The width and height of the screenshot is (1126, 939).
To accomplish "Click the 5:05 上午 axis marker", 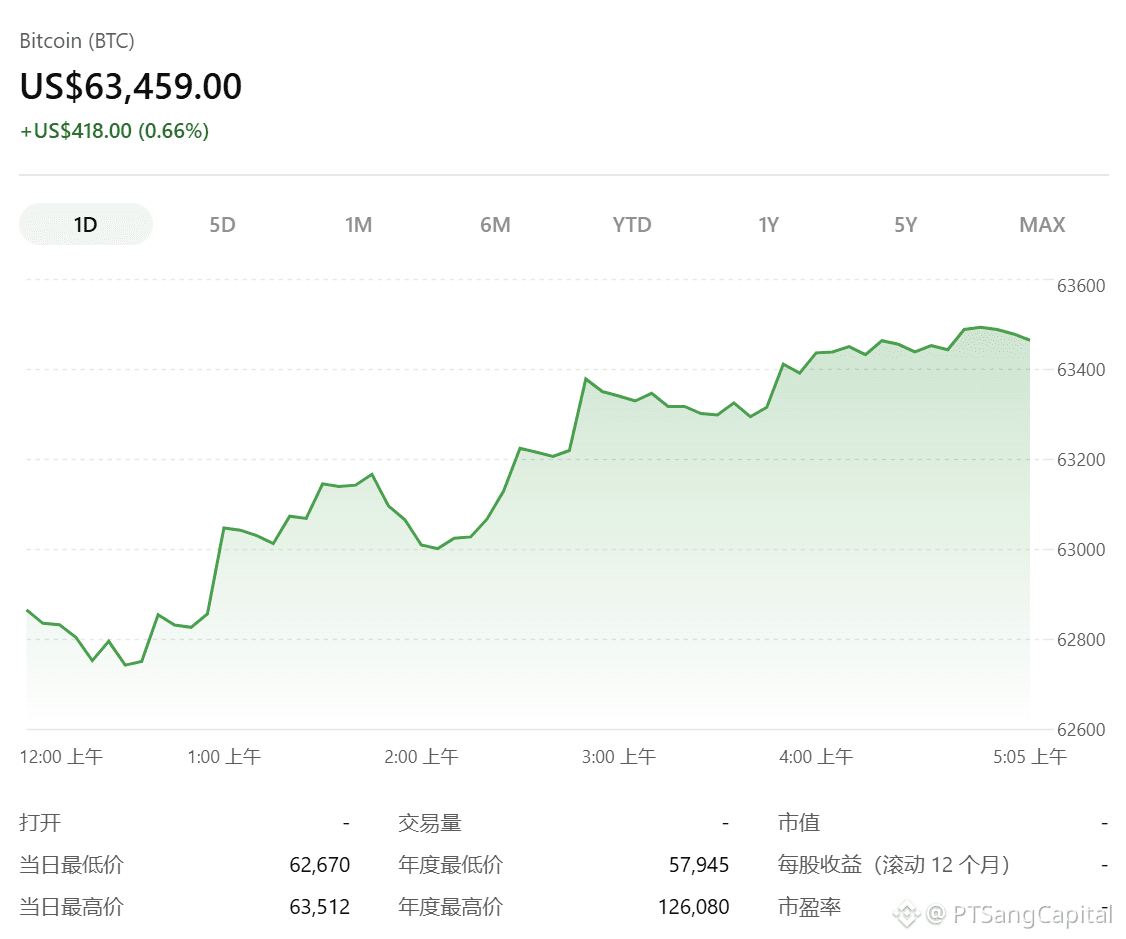I will point(1030,757).
